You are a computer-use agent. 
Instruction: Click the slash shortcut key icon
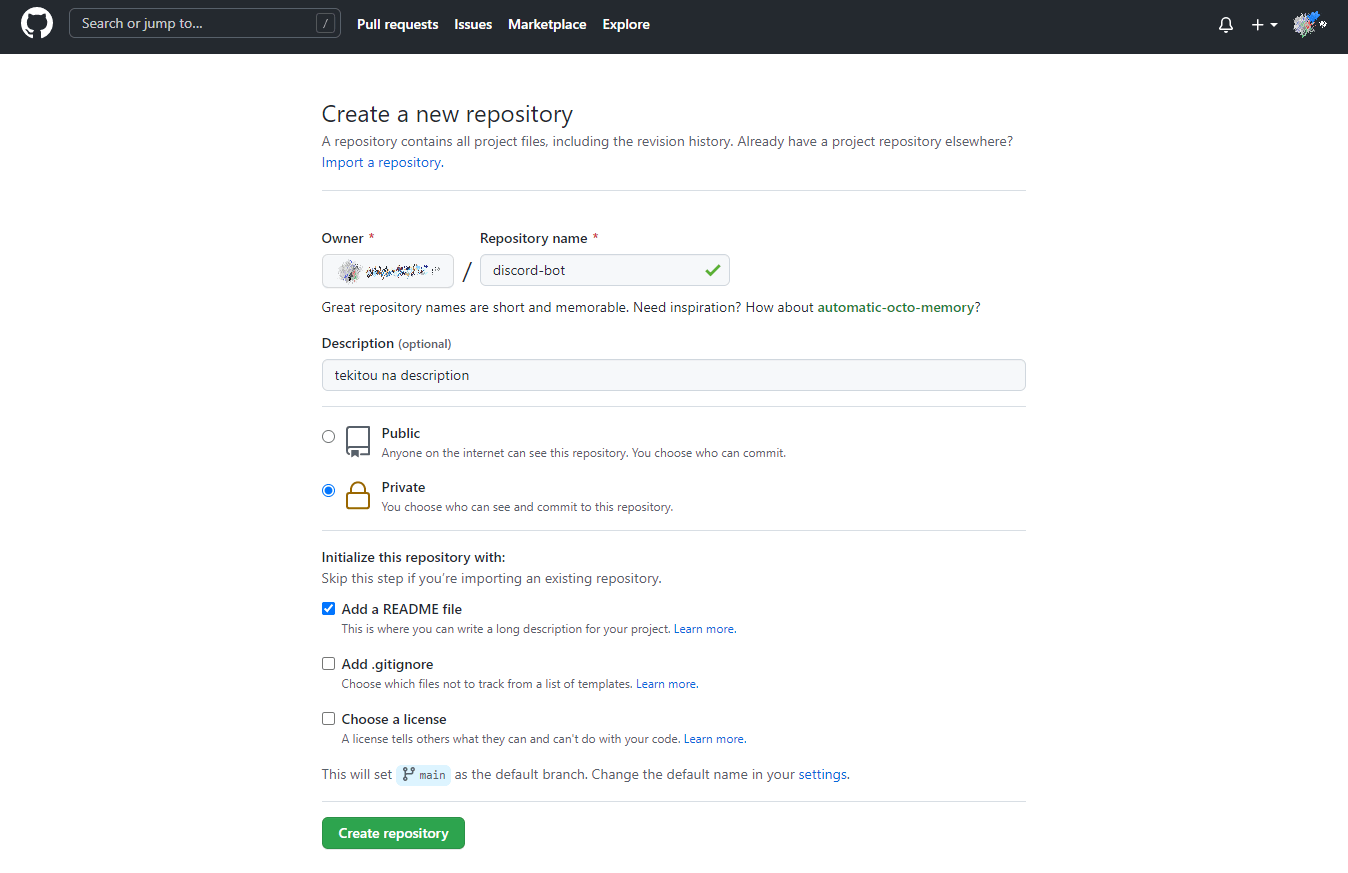(x=325, y=24)
